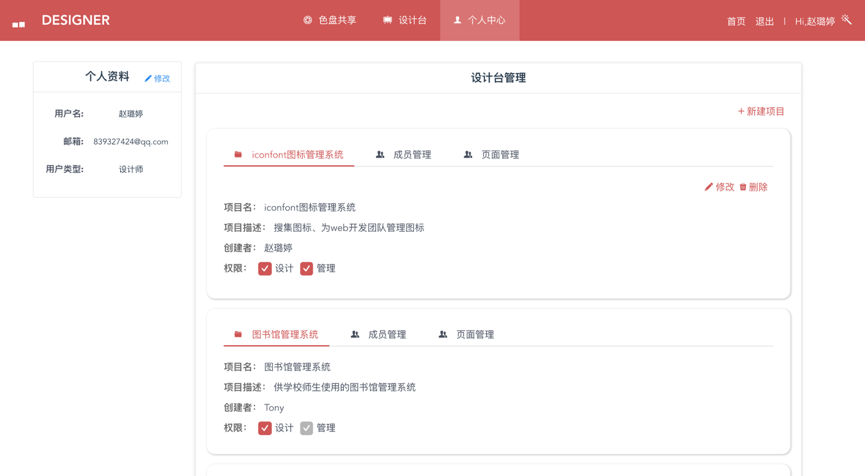Click 删除 for the iconfont project
This screenshot has height=476, width=865.
click(x=753, y=187)
